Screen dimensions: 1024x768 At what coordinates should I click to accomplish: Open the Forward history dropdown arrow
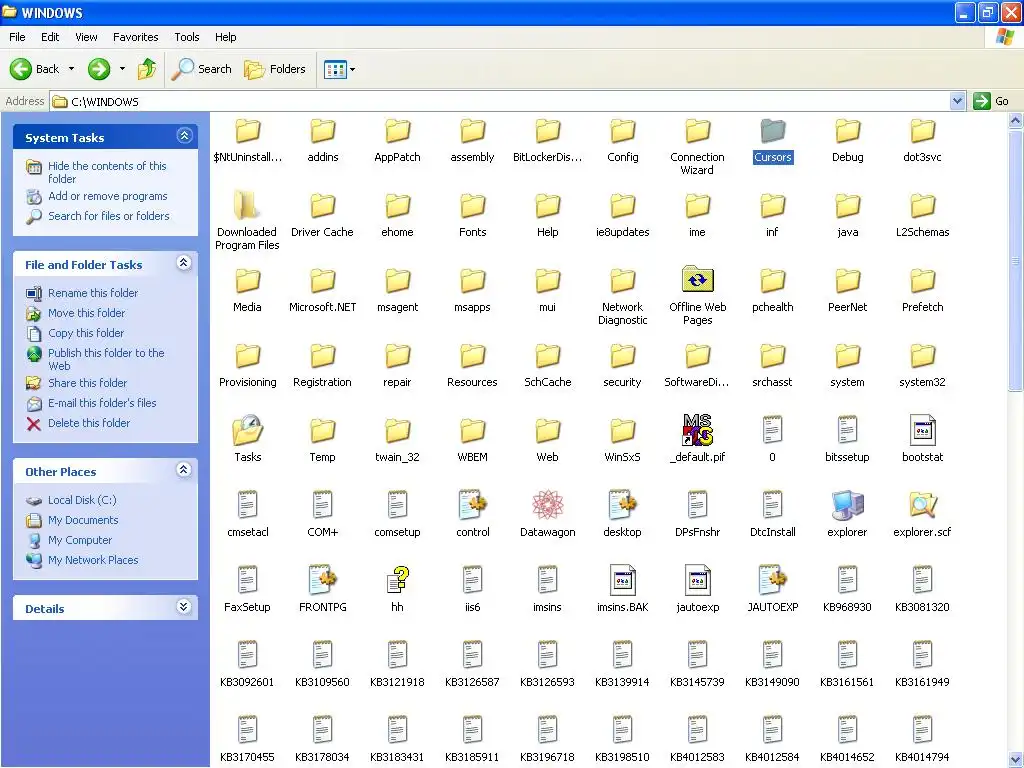pyautogui.click(x=122, y=69)
